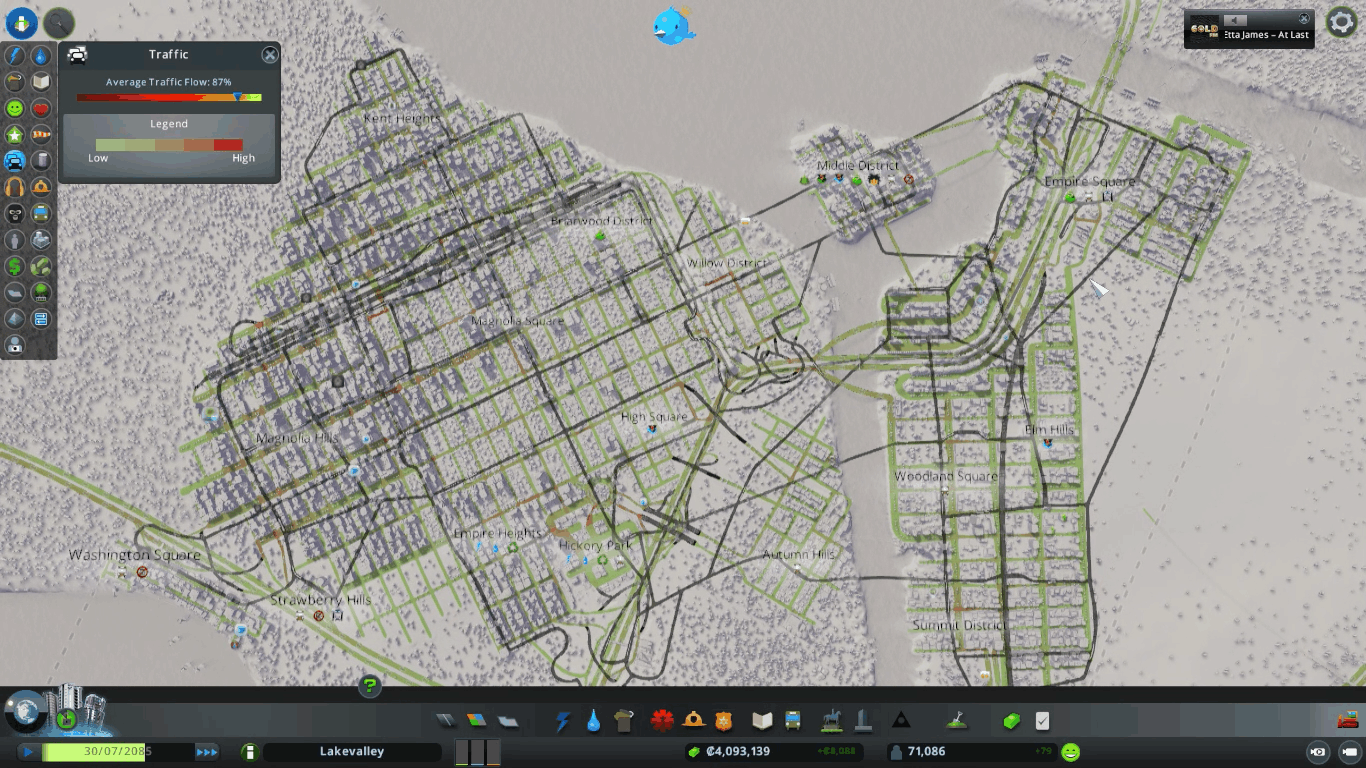The height and width of the screenshot is (768, 1366).
Task: Close the radio panel
Action: (x=1304, y=18)
